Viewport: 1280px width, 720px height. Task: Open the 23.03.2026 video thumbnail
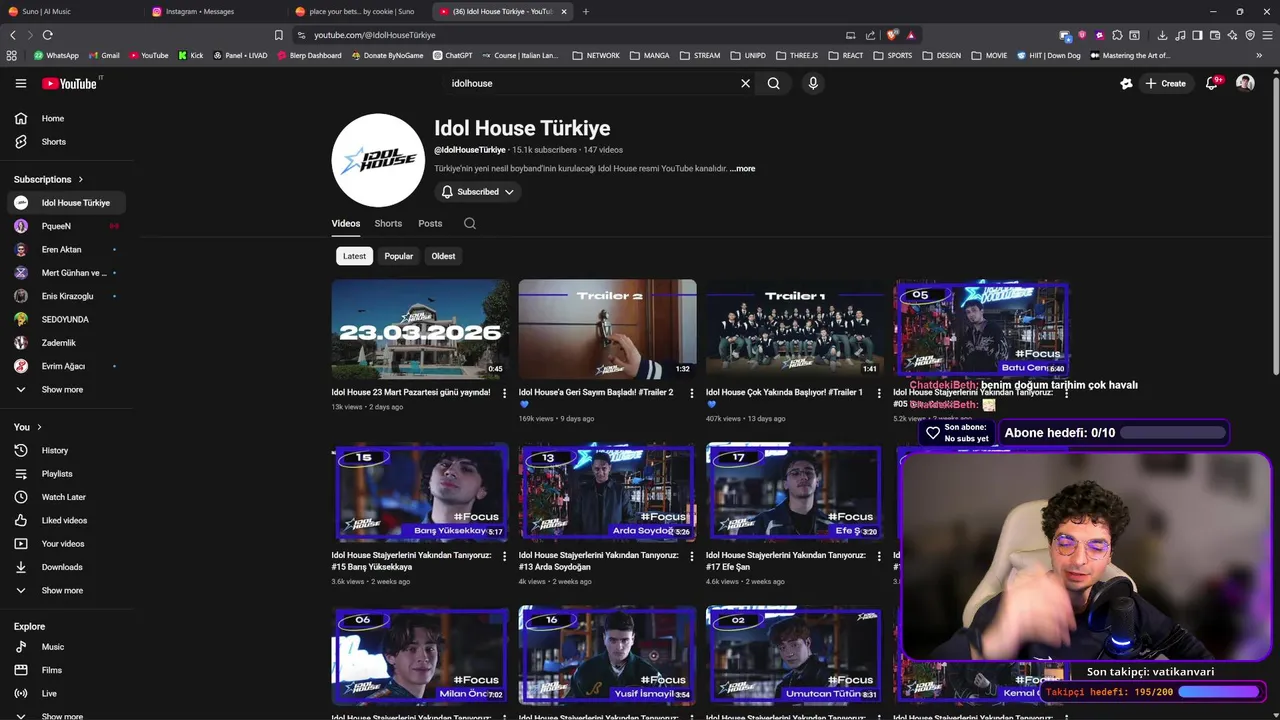[420, 329]
